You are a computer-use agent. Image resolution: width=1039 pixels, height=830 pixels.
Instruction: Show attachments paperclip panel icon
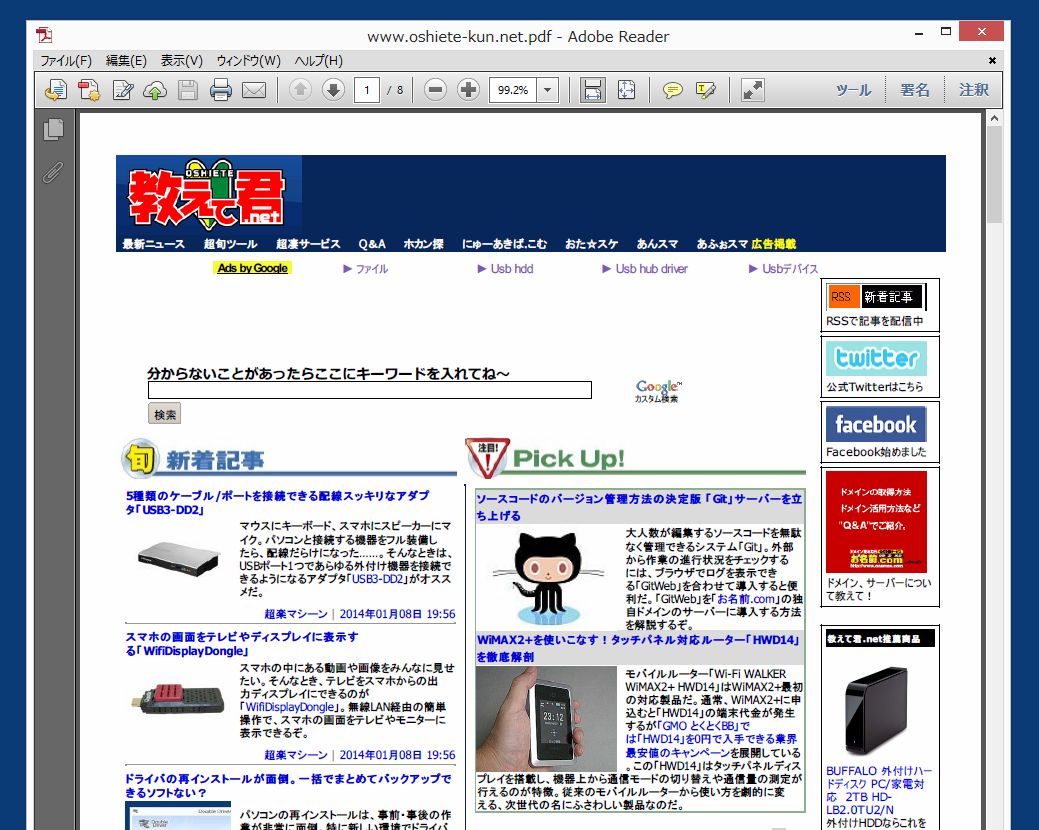(53, 172)
